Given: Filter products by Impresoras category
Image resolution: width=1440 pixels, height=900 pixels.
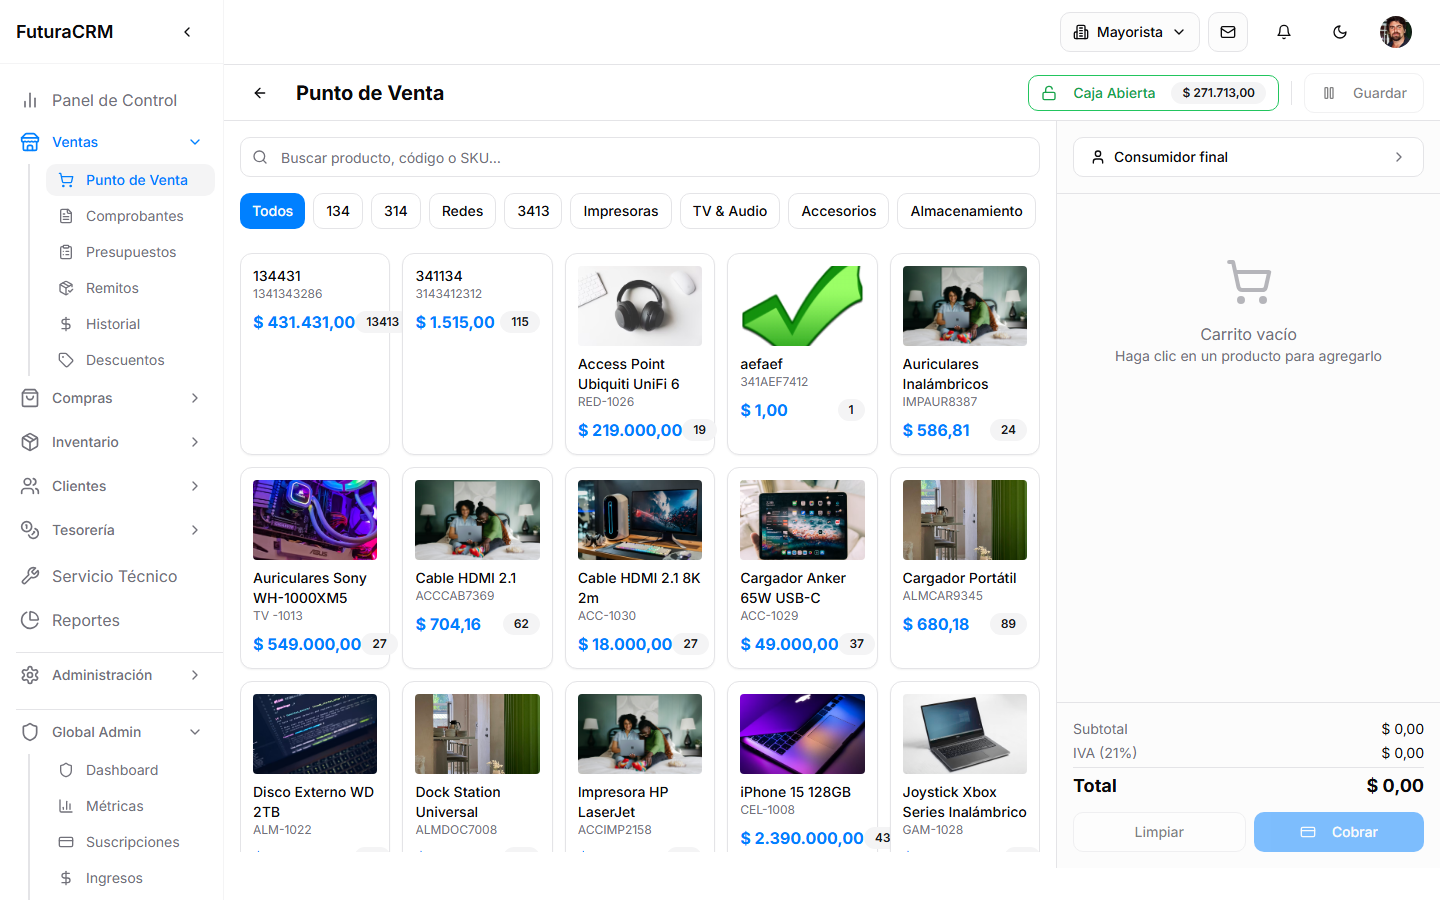Looking at the screenshot, I should (621, 211).
